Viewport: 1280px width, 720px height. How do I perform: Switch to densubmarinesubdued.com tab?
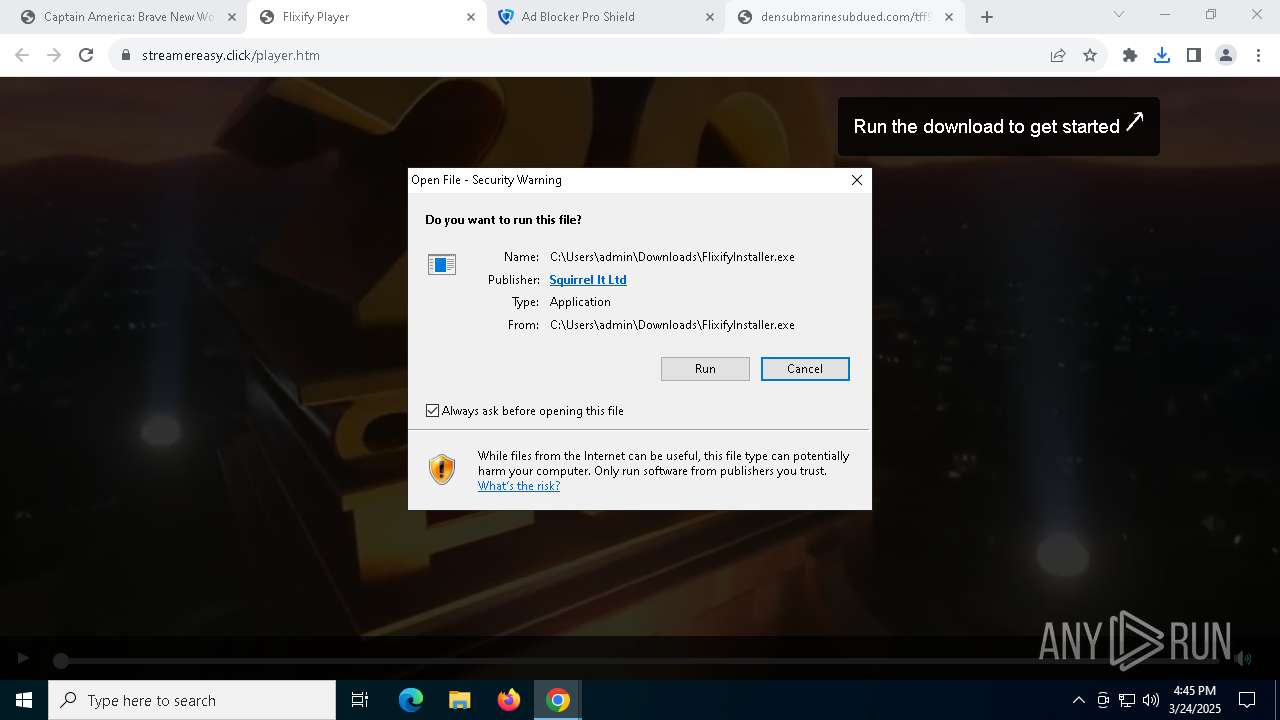tap(845, 17)
